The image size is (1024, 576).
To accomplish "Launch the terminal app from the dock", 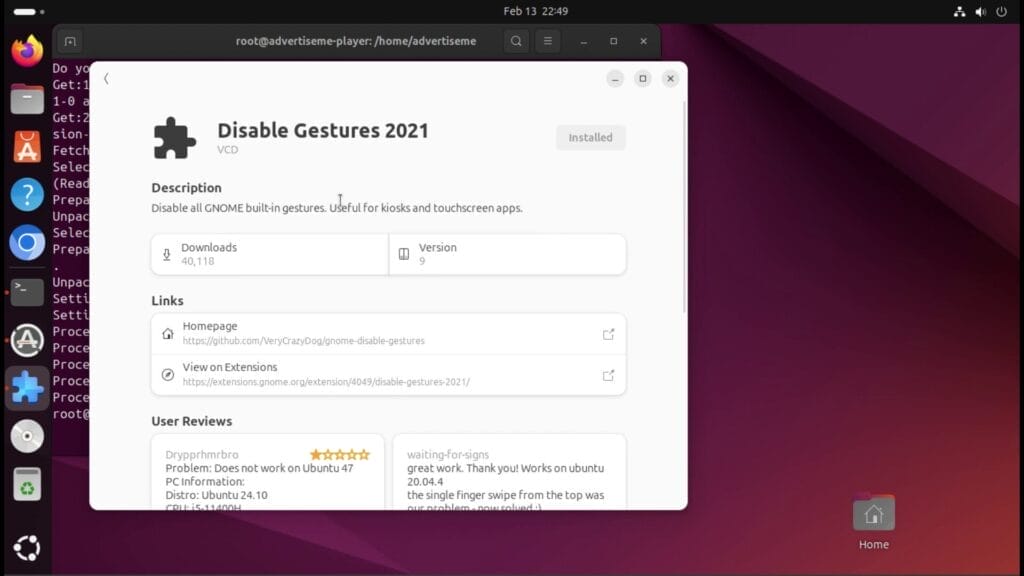I will 26,291.
